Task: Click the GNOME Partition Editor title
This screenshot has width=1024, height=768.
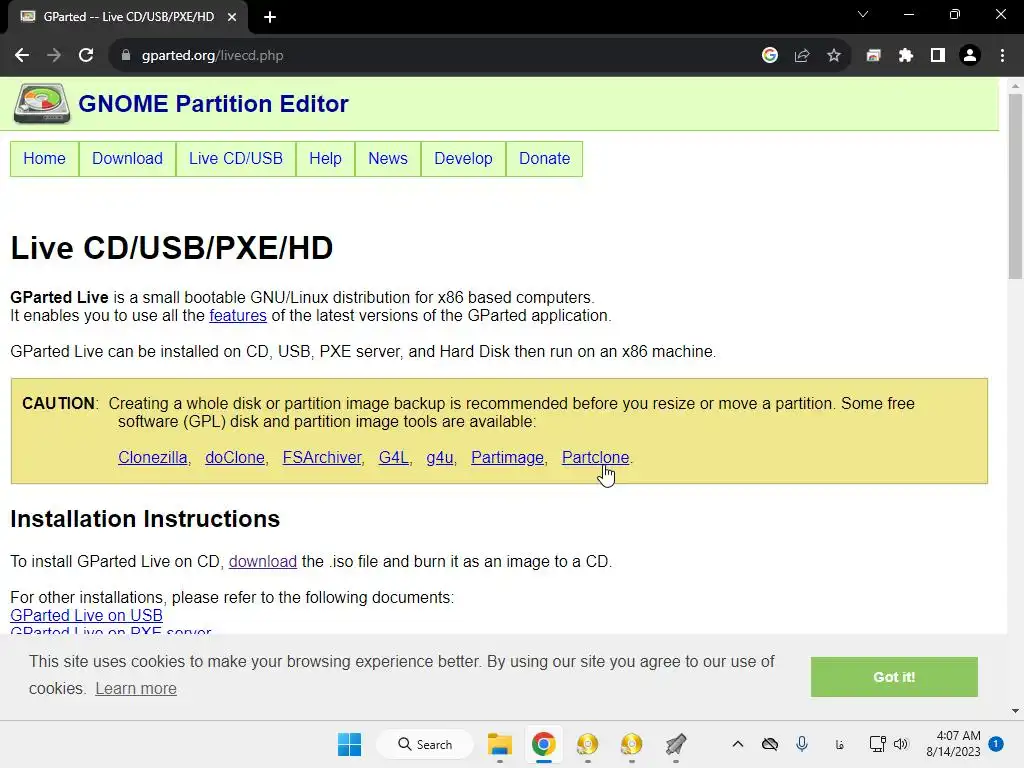Action: click(x=213, y=103)
